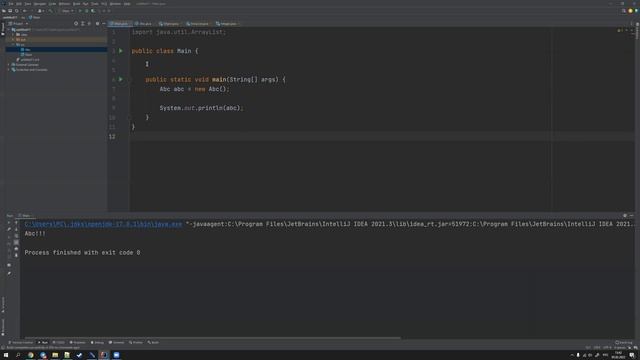Open the Help menu
Screen dimensions: 640x360
coord(127,4)
